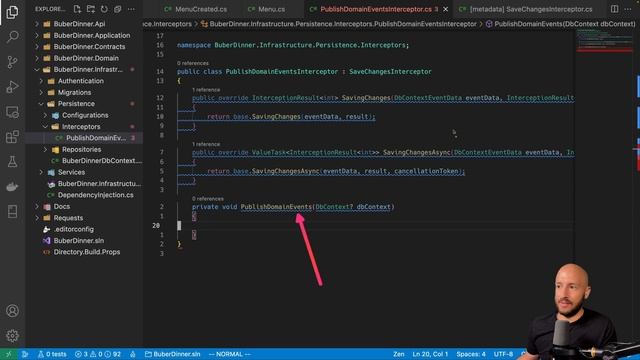Open BuberDinner.Infrastructu... project file
The image size is (640, 360).
click(99, 184)
